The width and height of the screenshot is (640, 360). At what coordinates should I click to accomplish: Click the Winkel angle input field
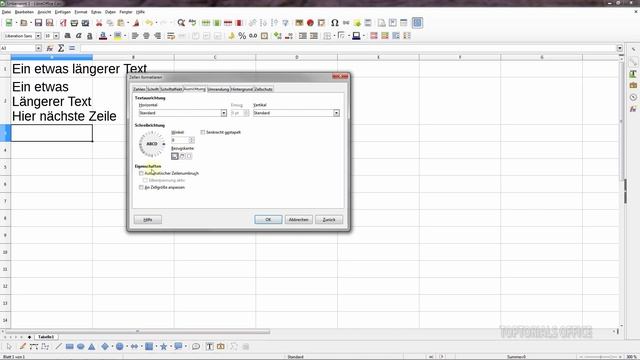click(x=180, y=140)
